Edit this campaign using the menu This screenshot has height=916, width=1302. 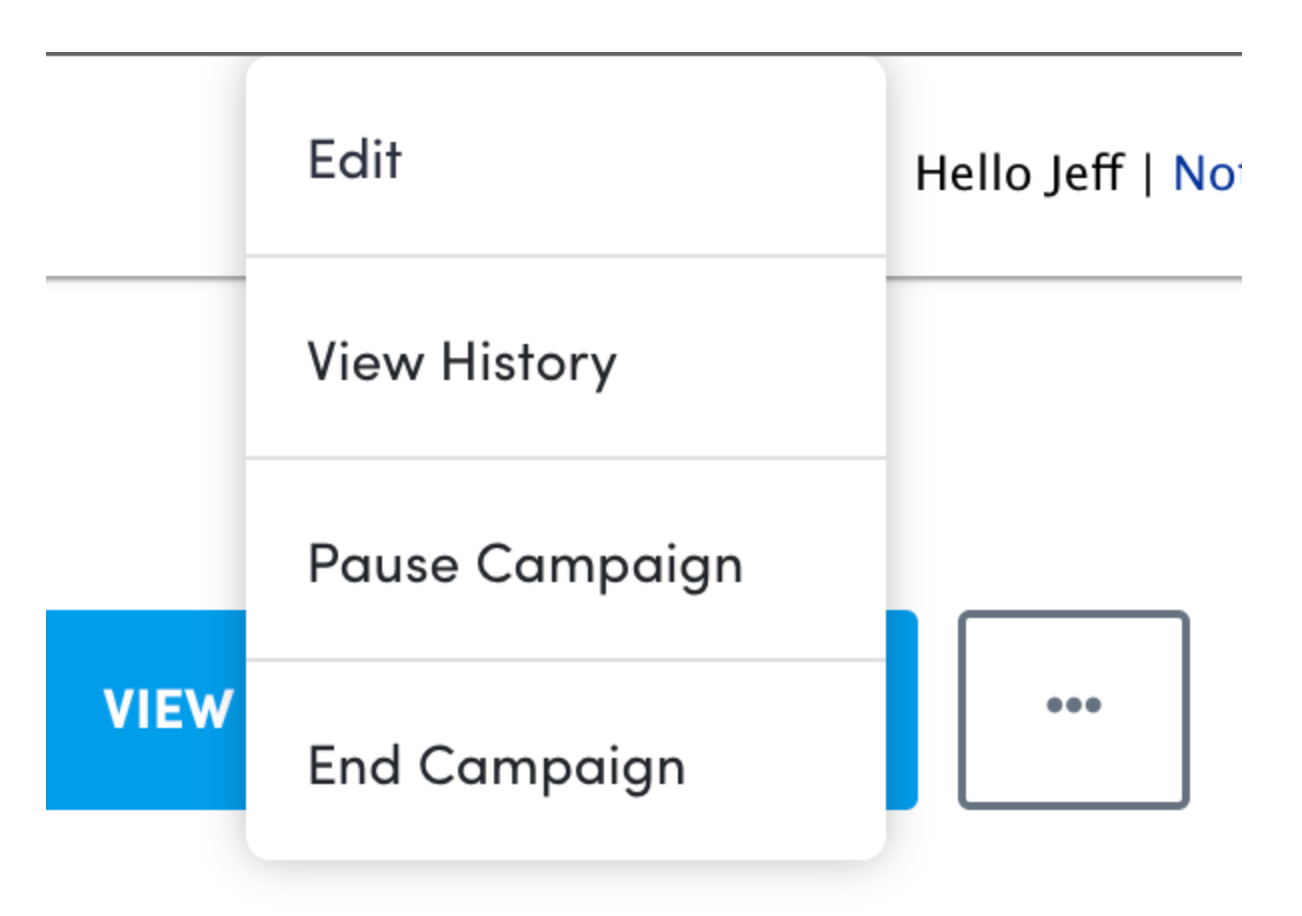(355, 159)
